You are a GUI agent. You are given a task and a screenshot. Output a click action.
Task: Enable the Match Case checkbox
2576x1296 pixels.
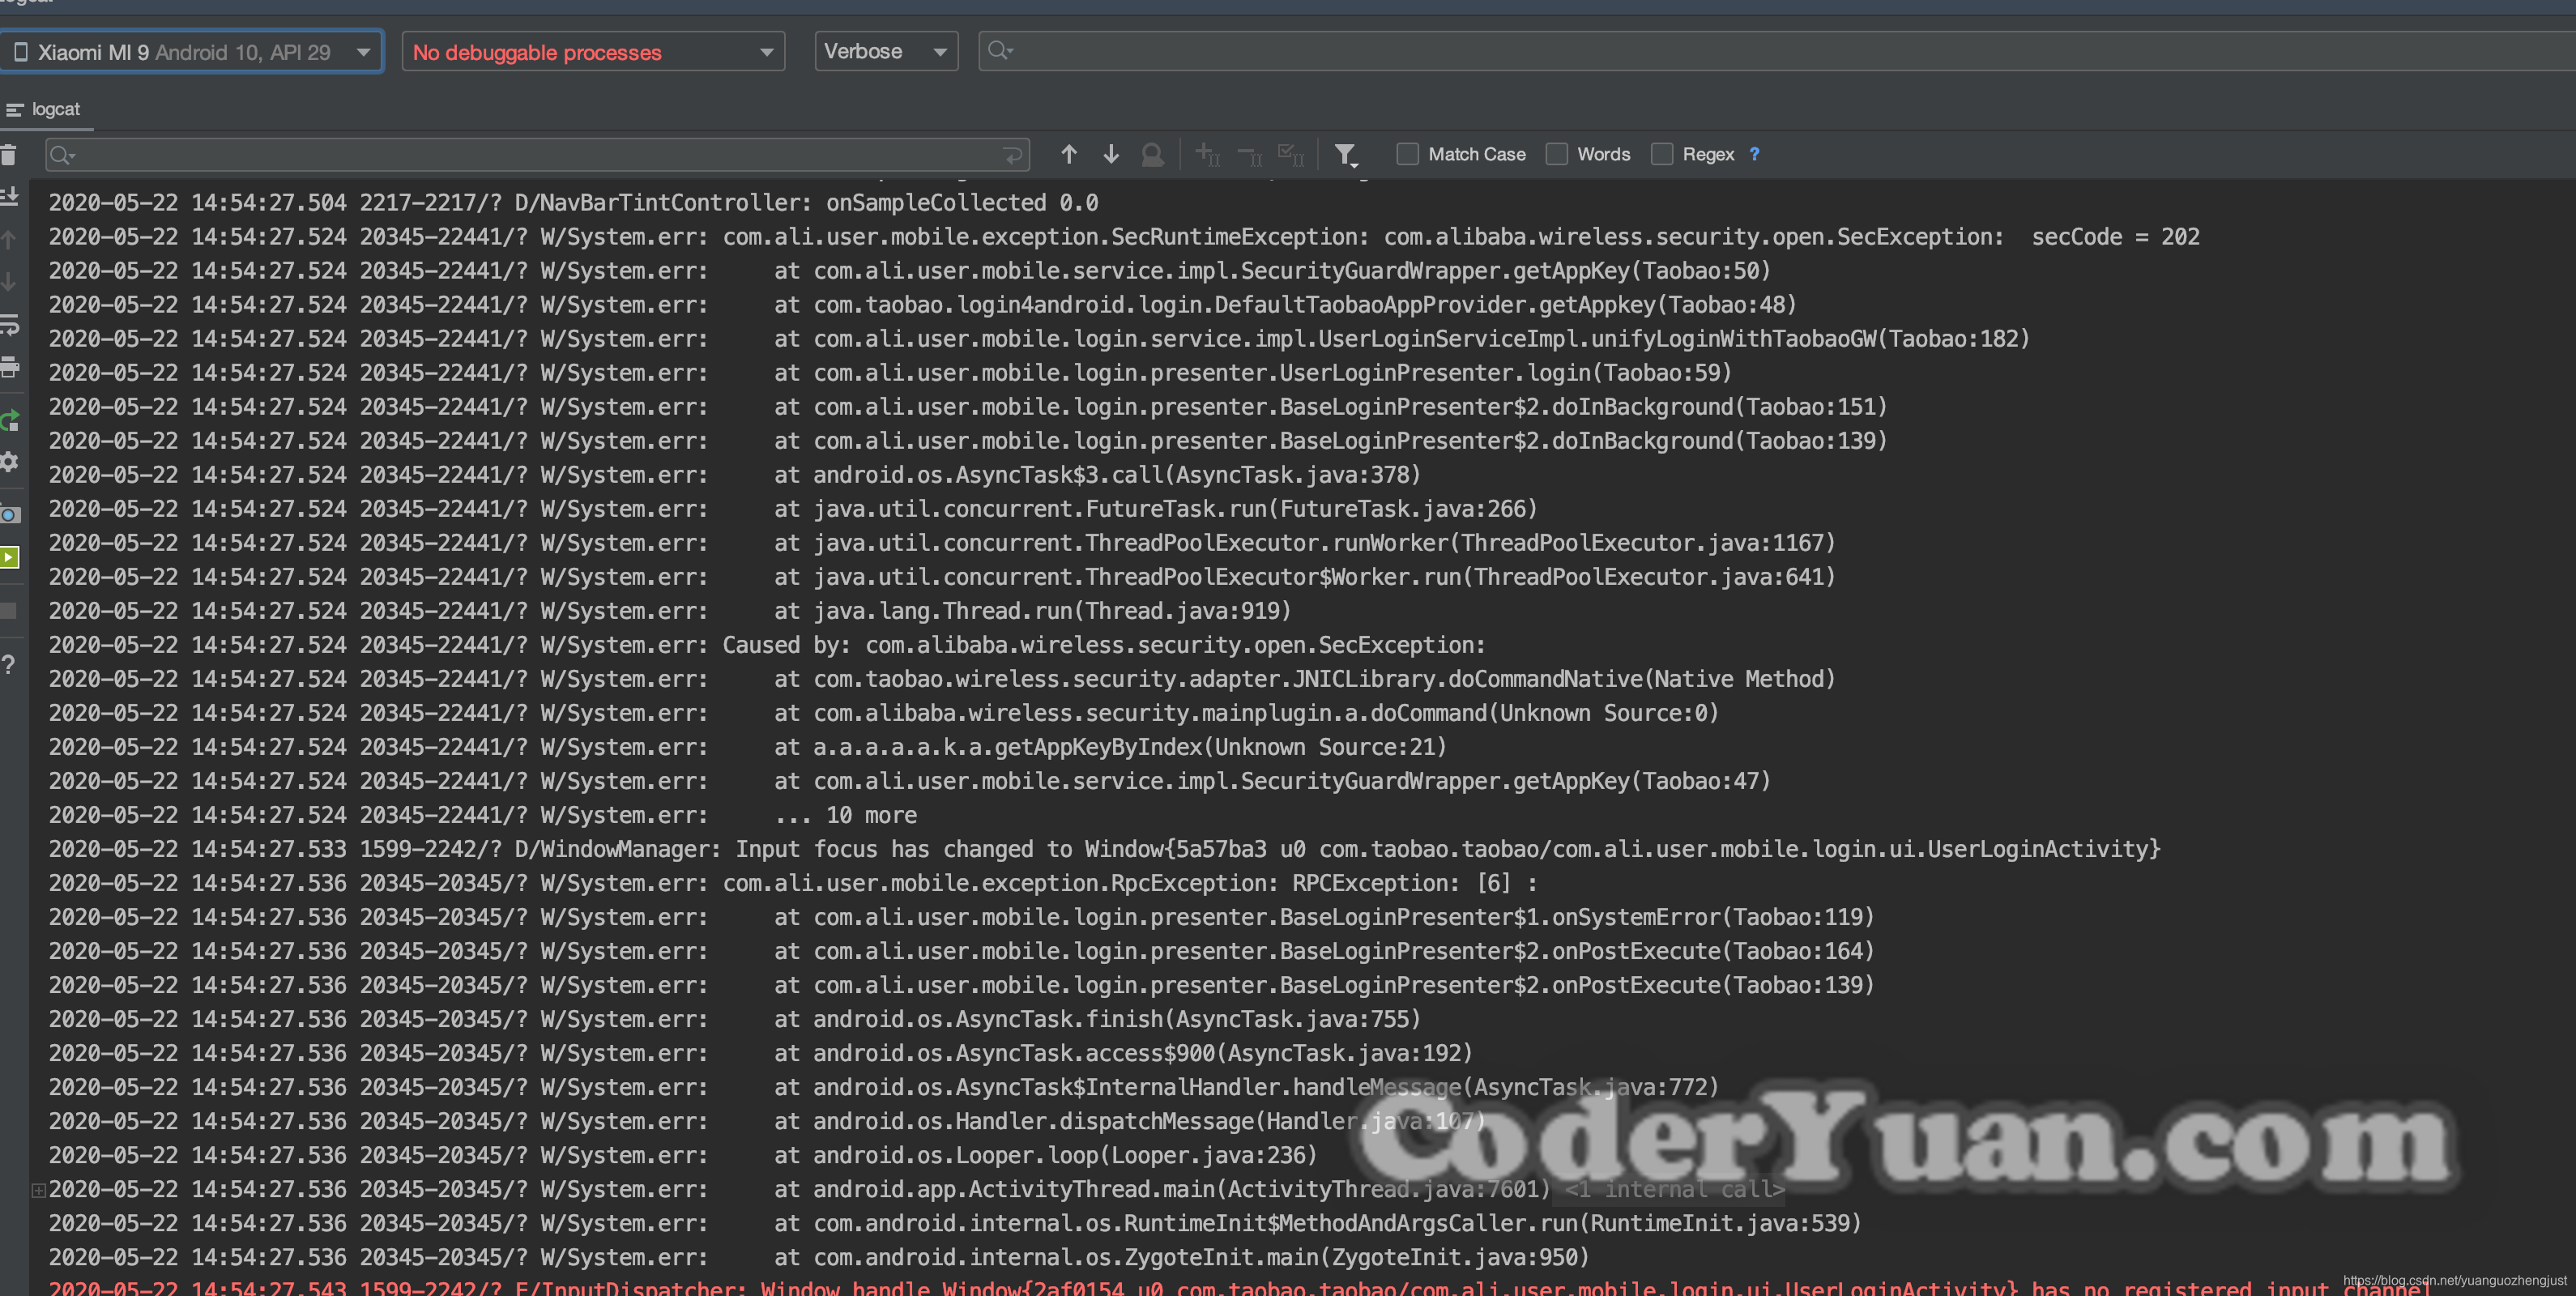coord(1407,154)
